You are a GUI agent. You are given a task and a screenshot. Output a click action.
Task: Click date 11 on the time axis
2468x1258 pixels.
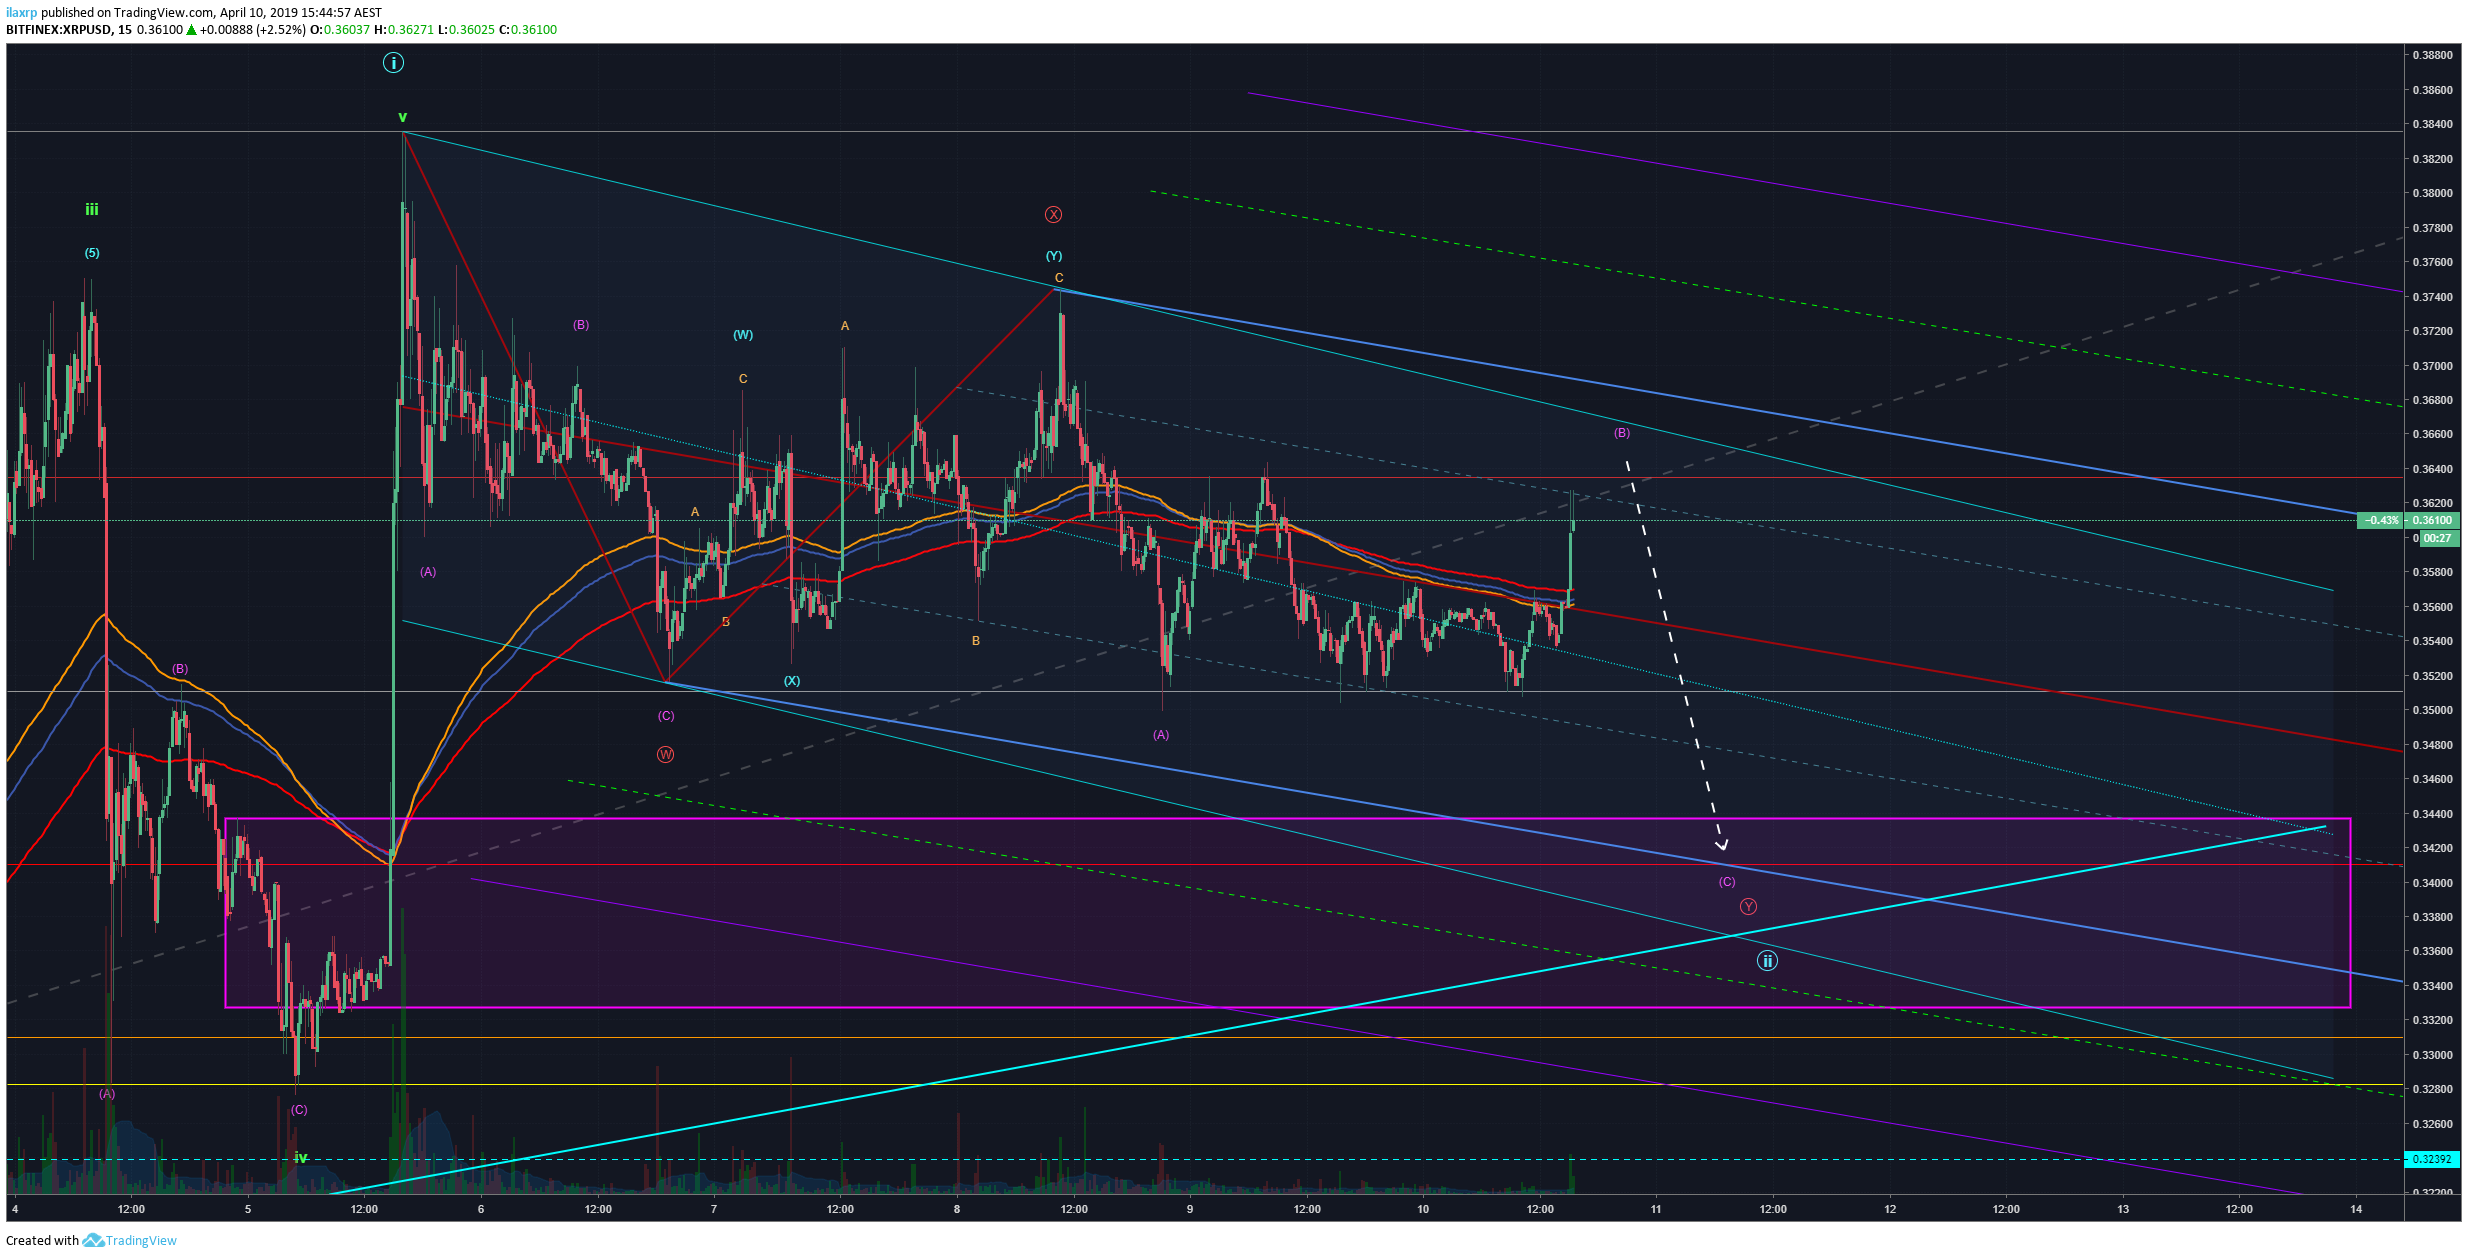(x=1656, y=1209)
